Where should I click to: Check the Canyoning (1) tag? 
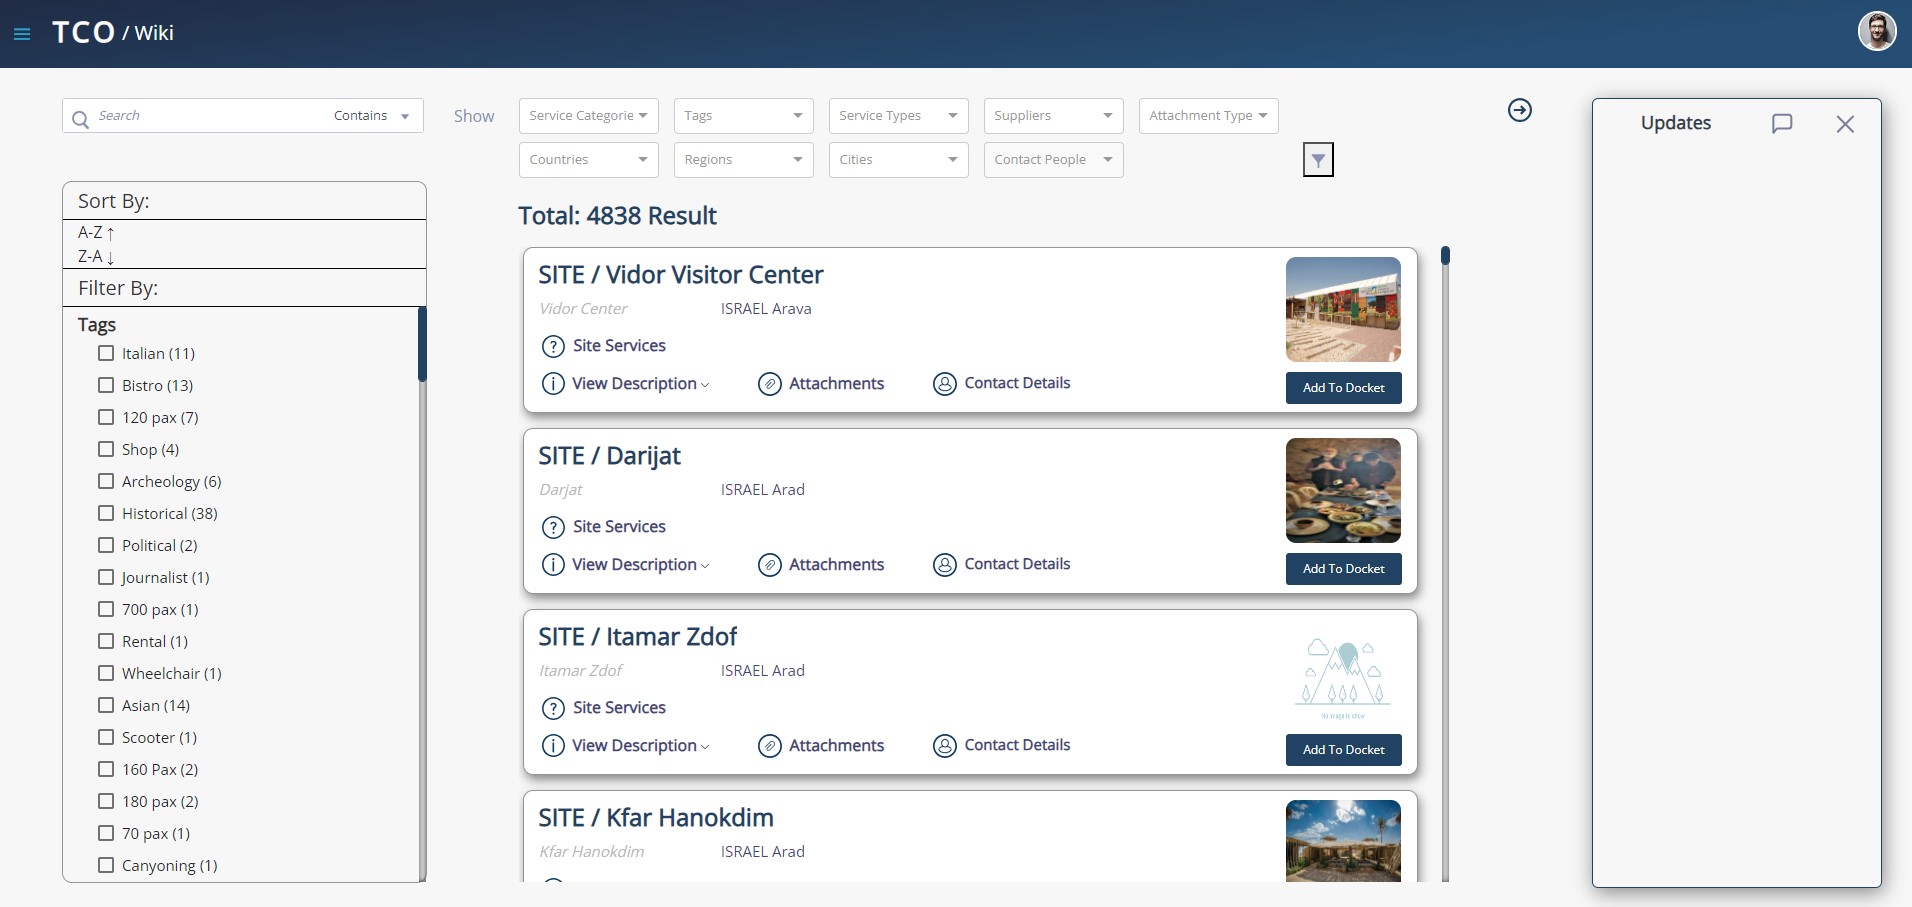click(x=106, y=865)
